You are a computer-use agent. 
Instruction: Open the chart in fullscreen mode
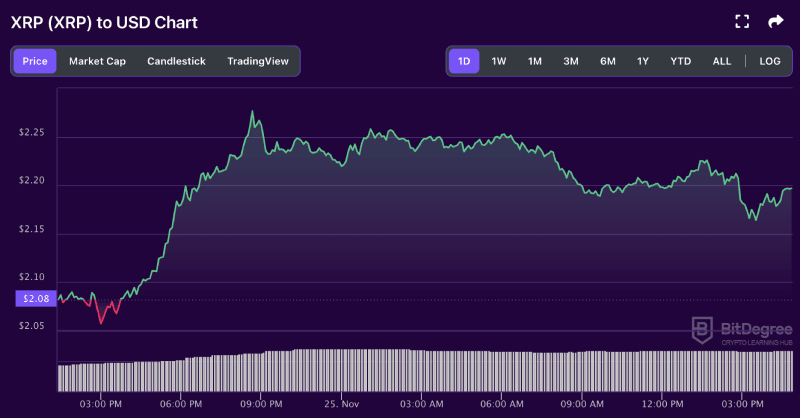click(x=742, y=21)
